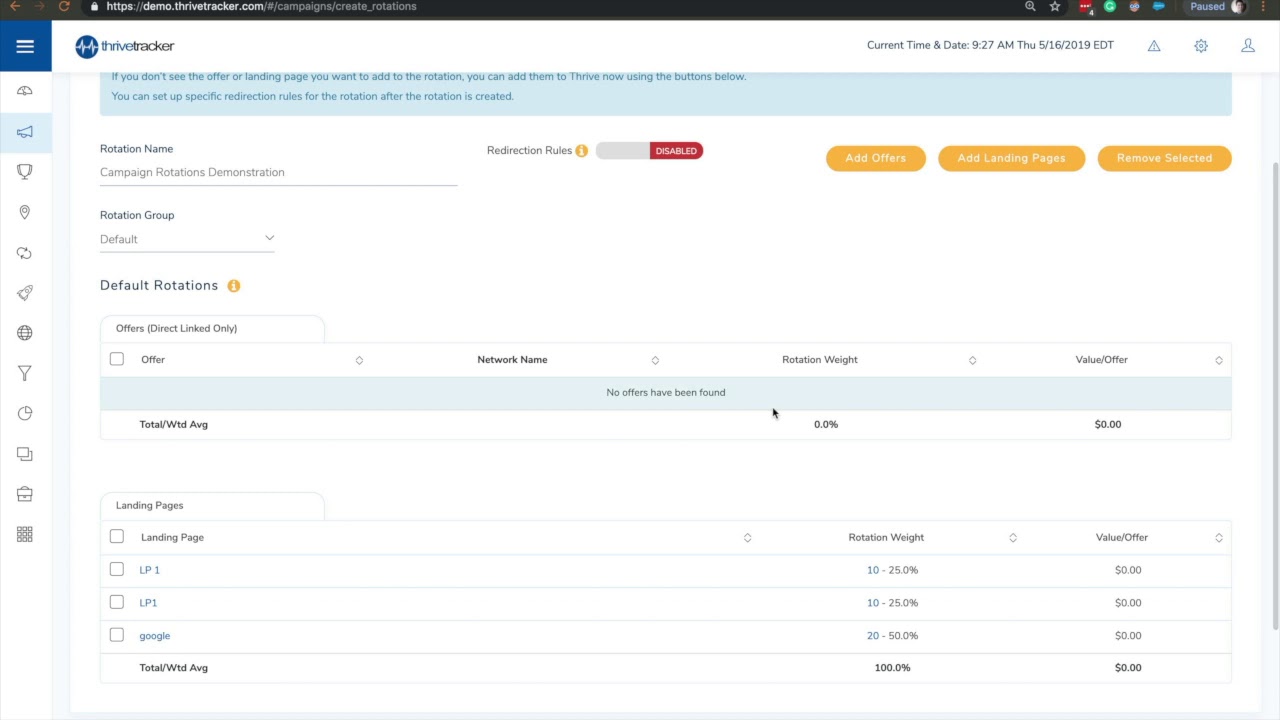
Task: Click the Redirection Rules info icon
Action: point(582,151)
